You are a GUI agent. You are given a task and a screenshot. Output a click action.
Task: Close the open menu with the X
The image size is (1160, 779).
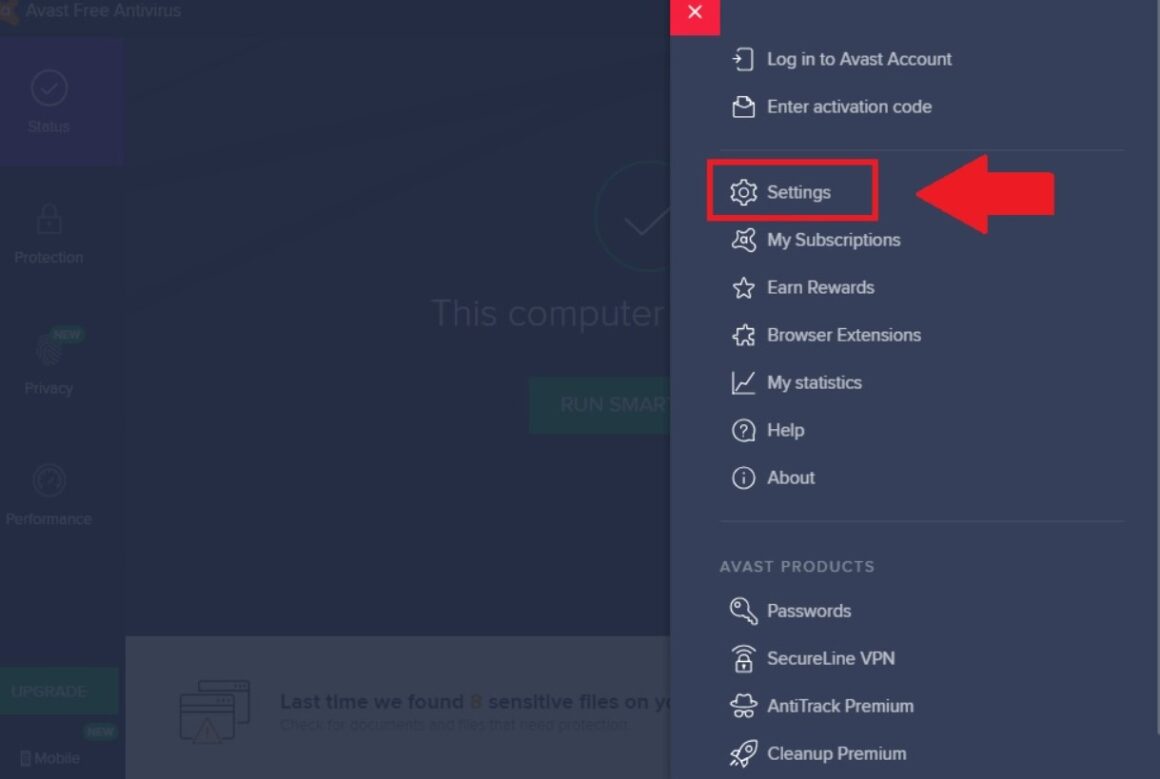tap(695, 15)
